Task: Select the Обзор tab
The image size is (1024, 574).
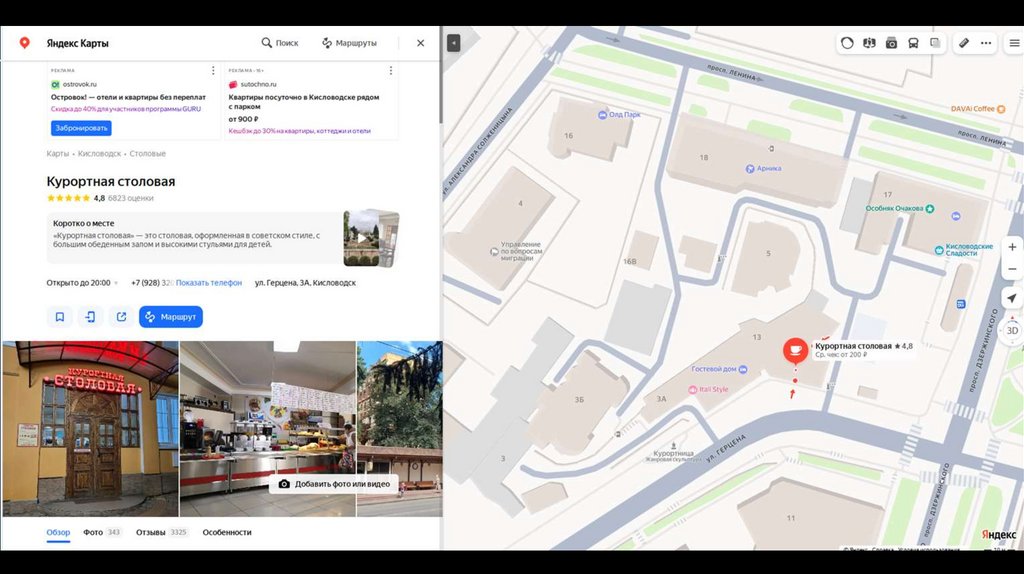Action: pos(58,532)
